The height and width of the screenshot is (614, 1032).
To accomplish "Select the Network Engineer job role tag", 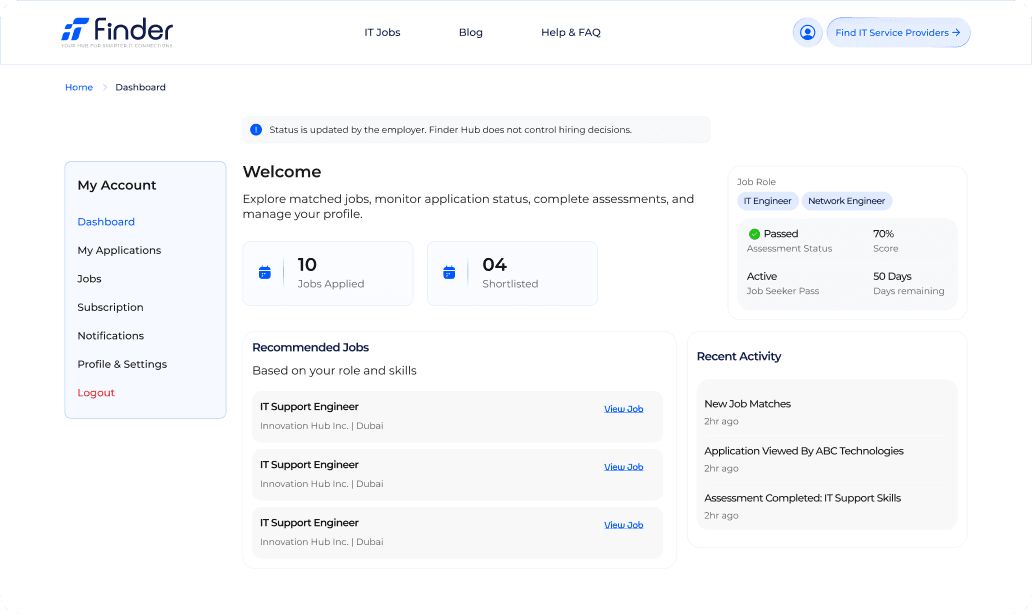I will click(x=846, y=201).
